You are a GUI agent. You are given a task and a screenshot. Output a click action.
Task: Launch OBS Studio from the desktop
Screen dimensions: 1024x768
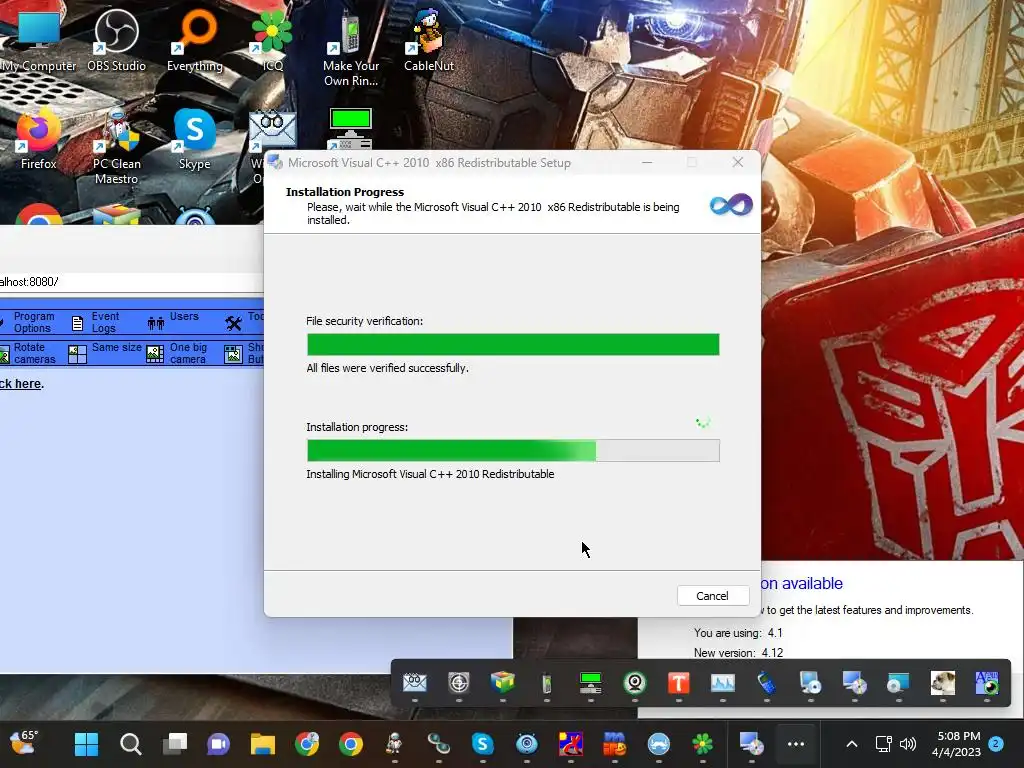tap(116, 40)
